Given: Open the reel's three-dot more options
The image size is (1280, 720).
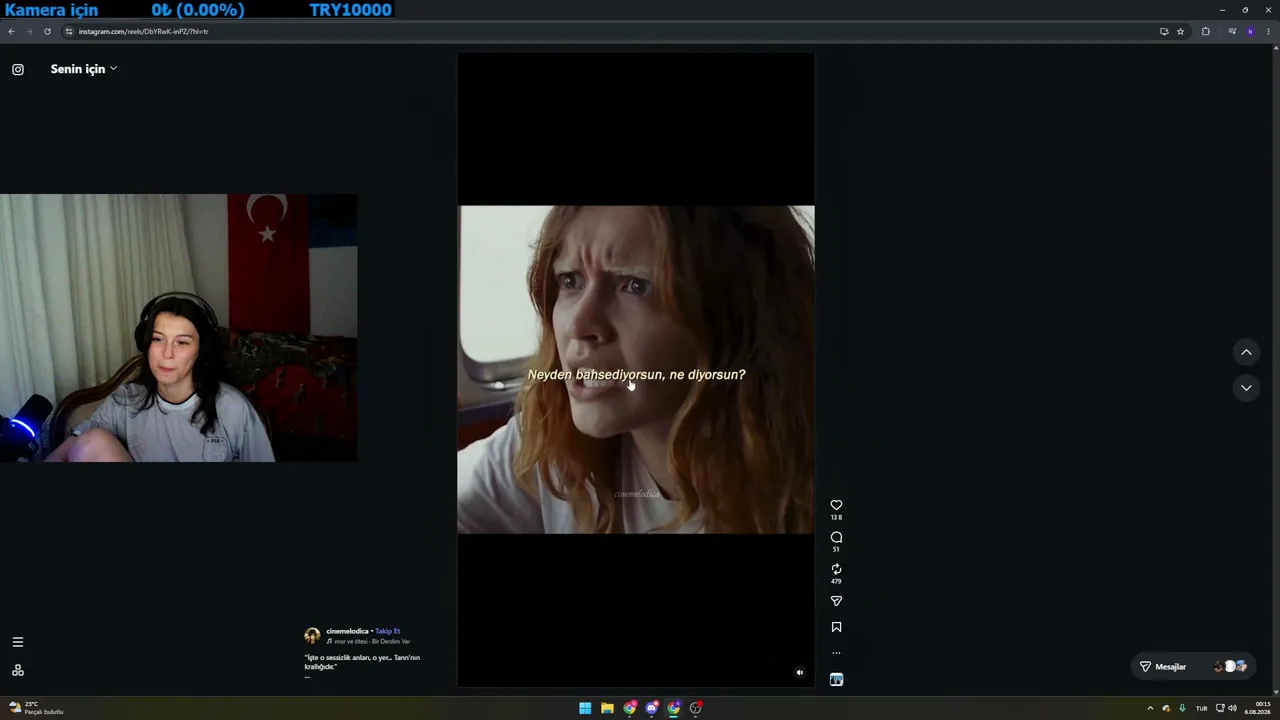Looking at the screenshot, I should (836, 653).
